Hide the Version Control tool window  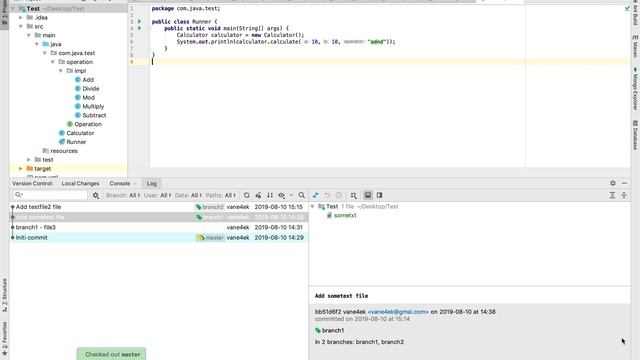click(x=624, y=183)
